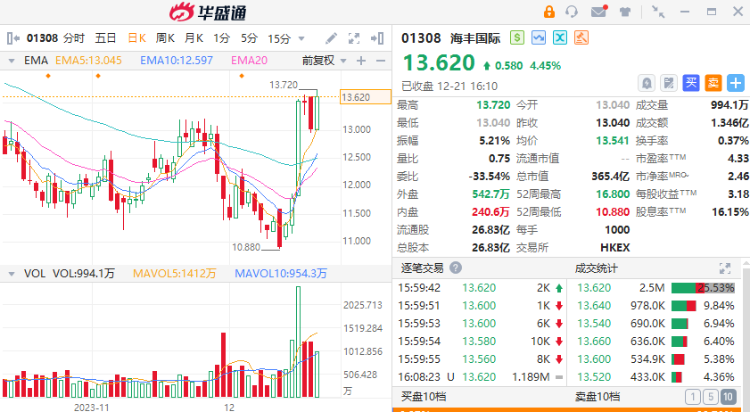Image resolution: width=750 pixels, height=412 pixels.
Task: Remove indicator with minus icon
Action: tap(381, 61)
